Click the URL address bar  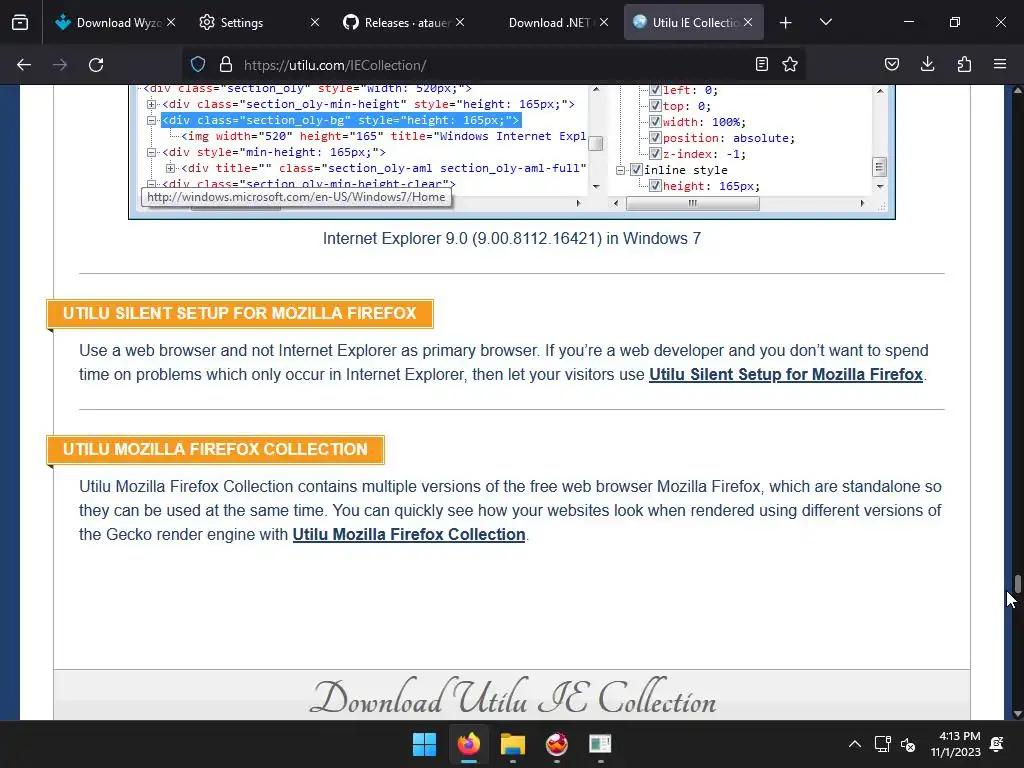(x=493, y=65)
